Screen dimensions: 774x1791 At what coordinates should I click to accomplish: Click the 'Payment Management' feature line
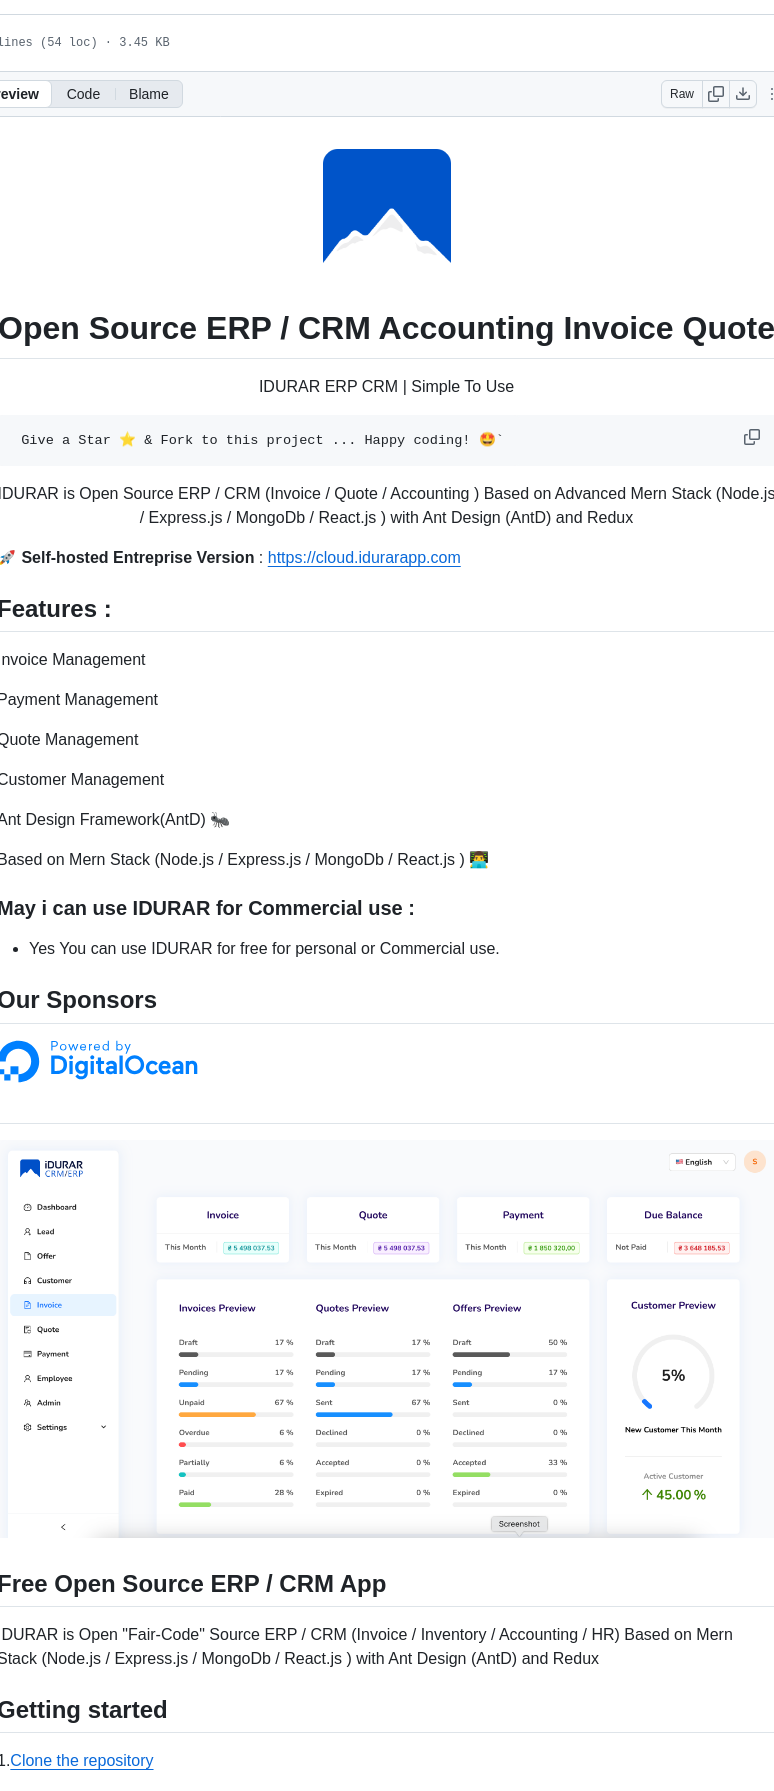(79, 699)
